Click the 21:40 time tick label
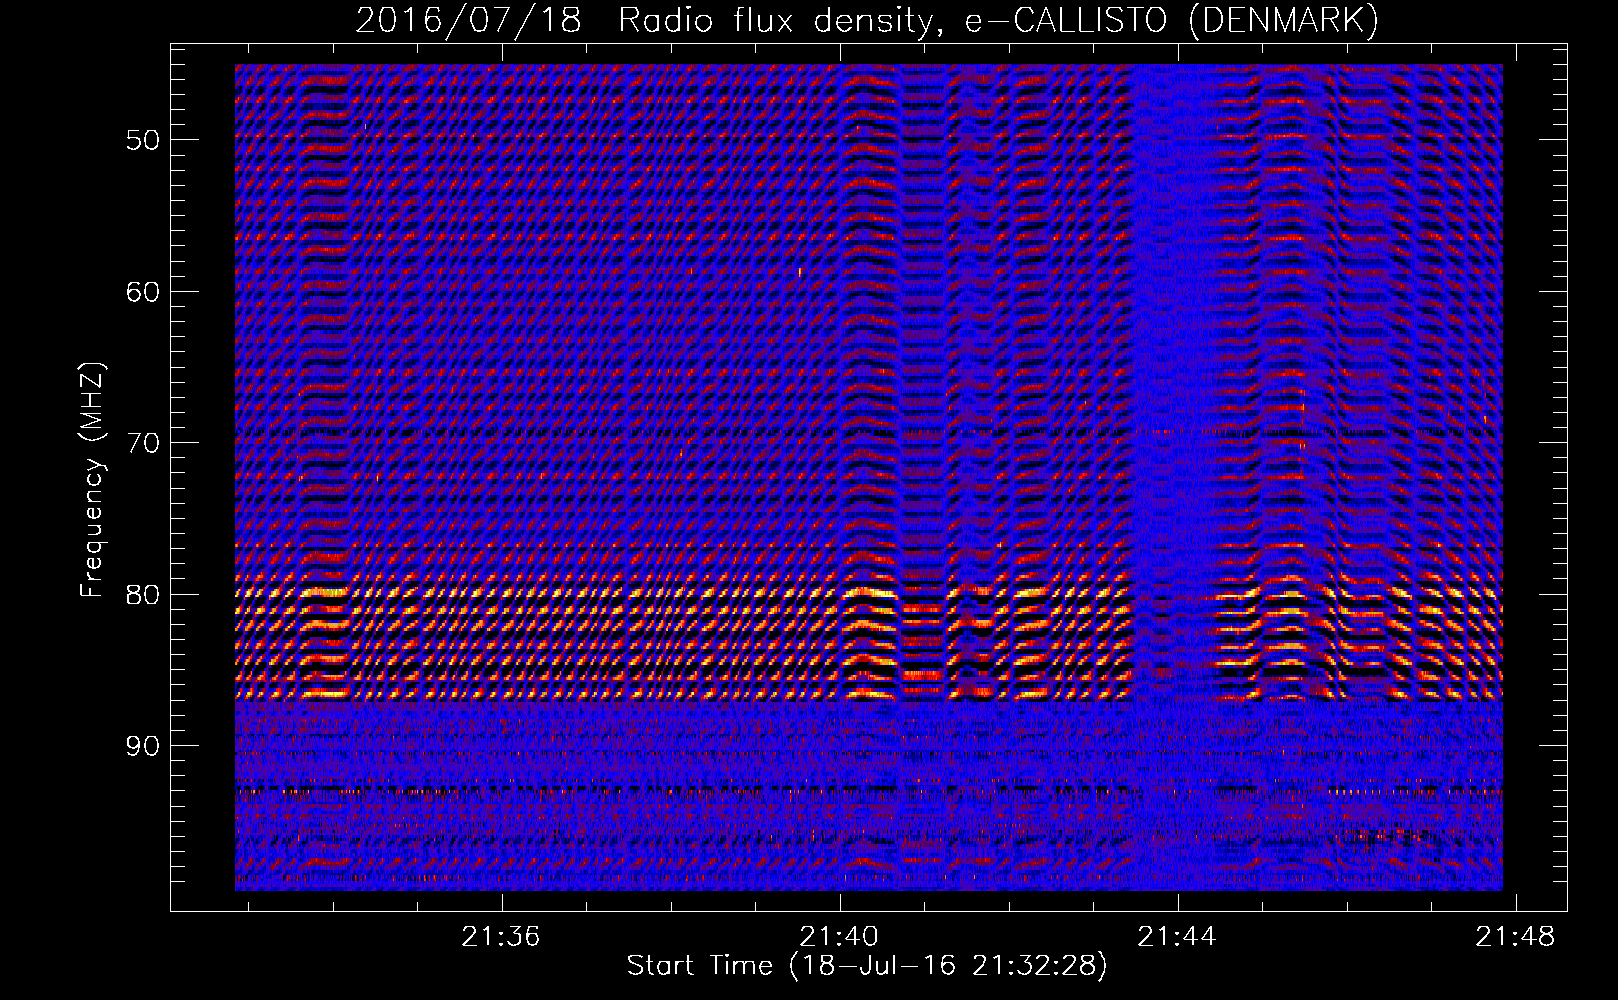Image resolution: width=1618 pixels, height=1000 pixels. pyautogui.click(x=840, y=936)
